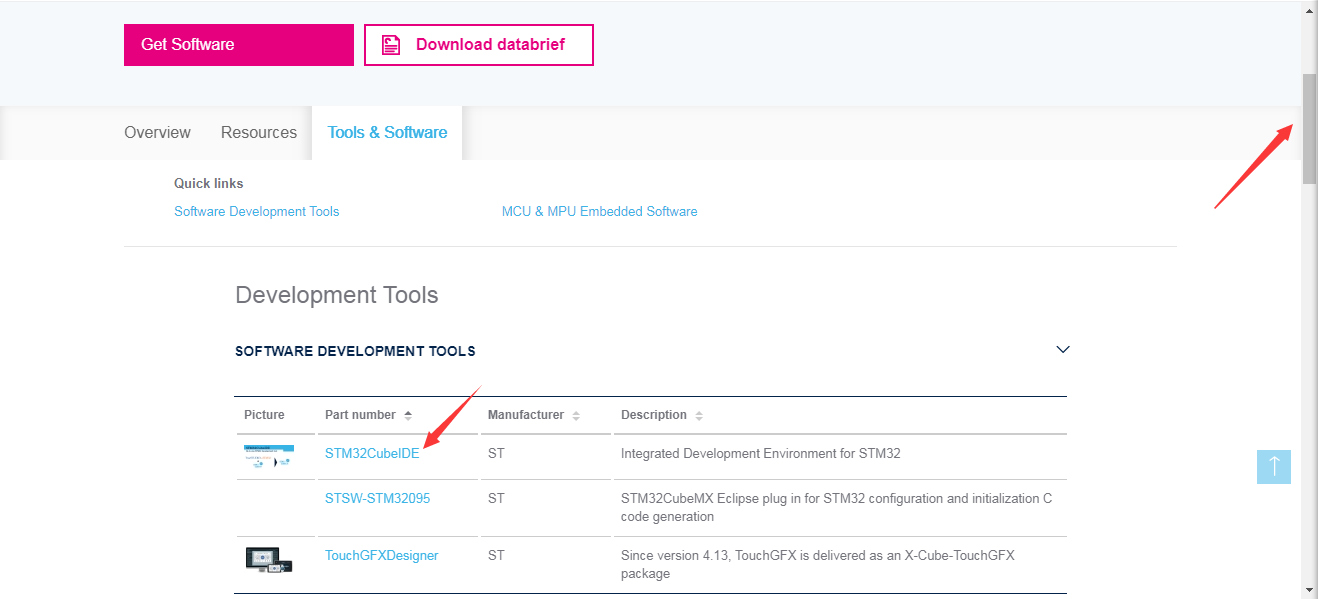Click the Download databrief button

[x=479, y=45]
